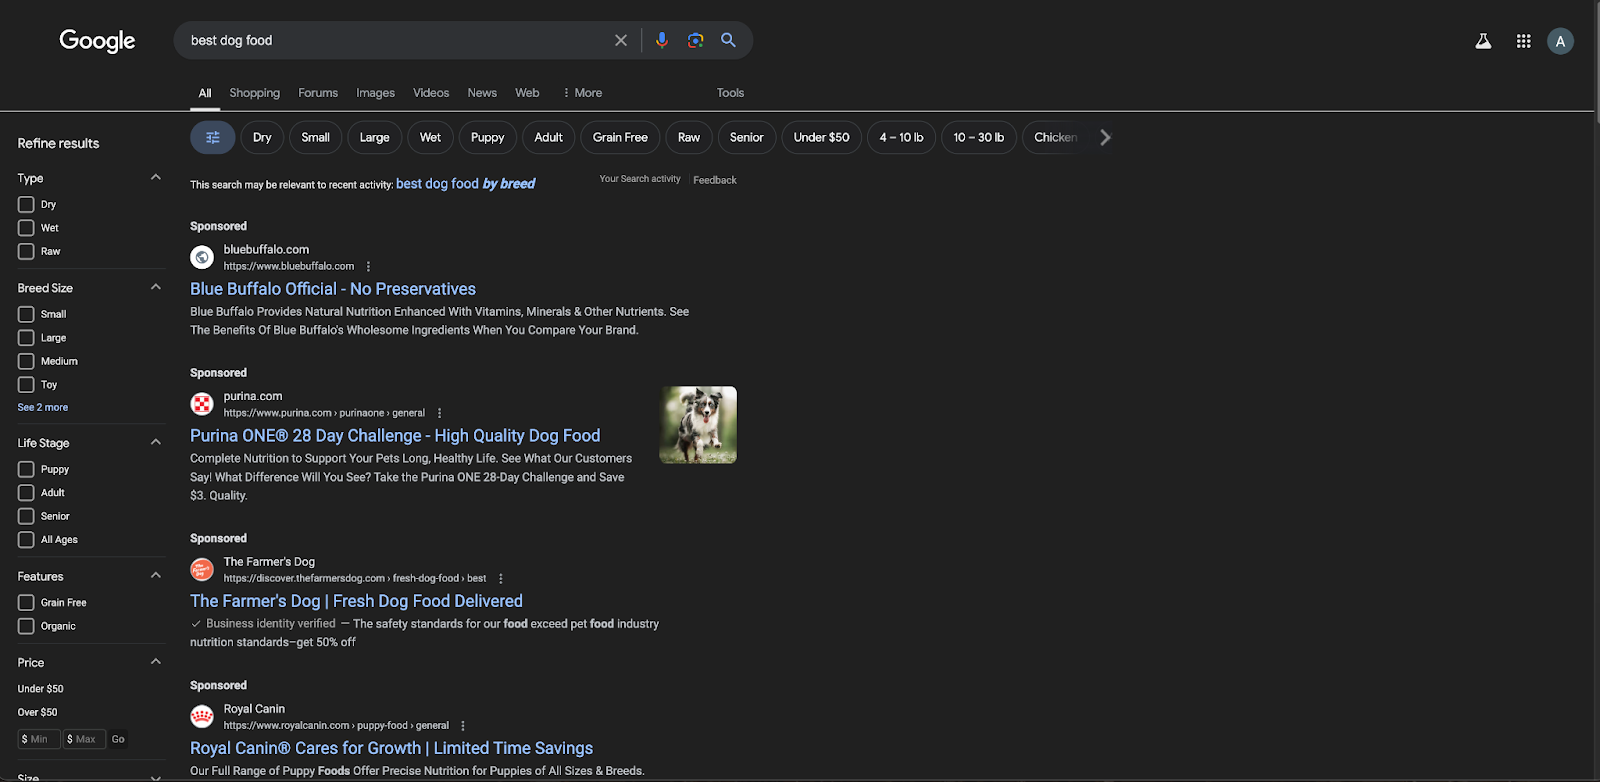Check the Toy breed size checkbox

pos(26,384)
